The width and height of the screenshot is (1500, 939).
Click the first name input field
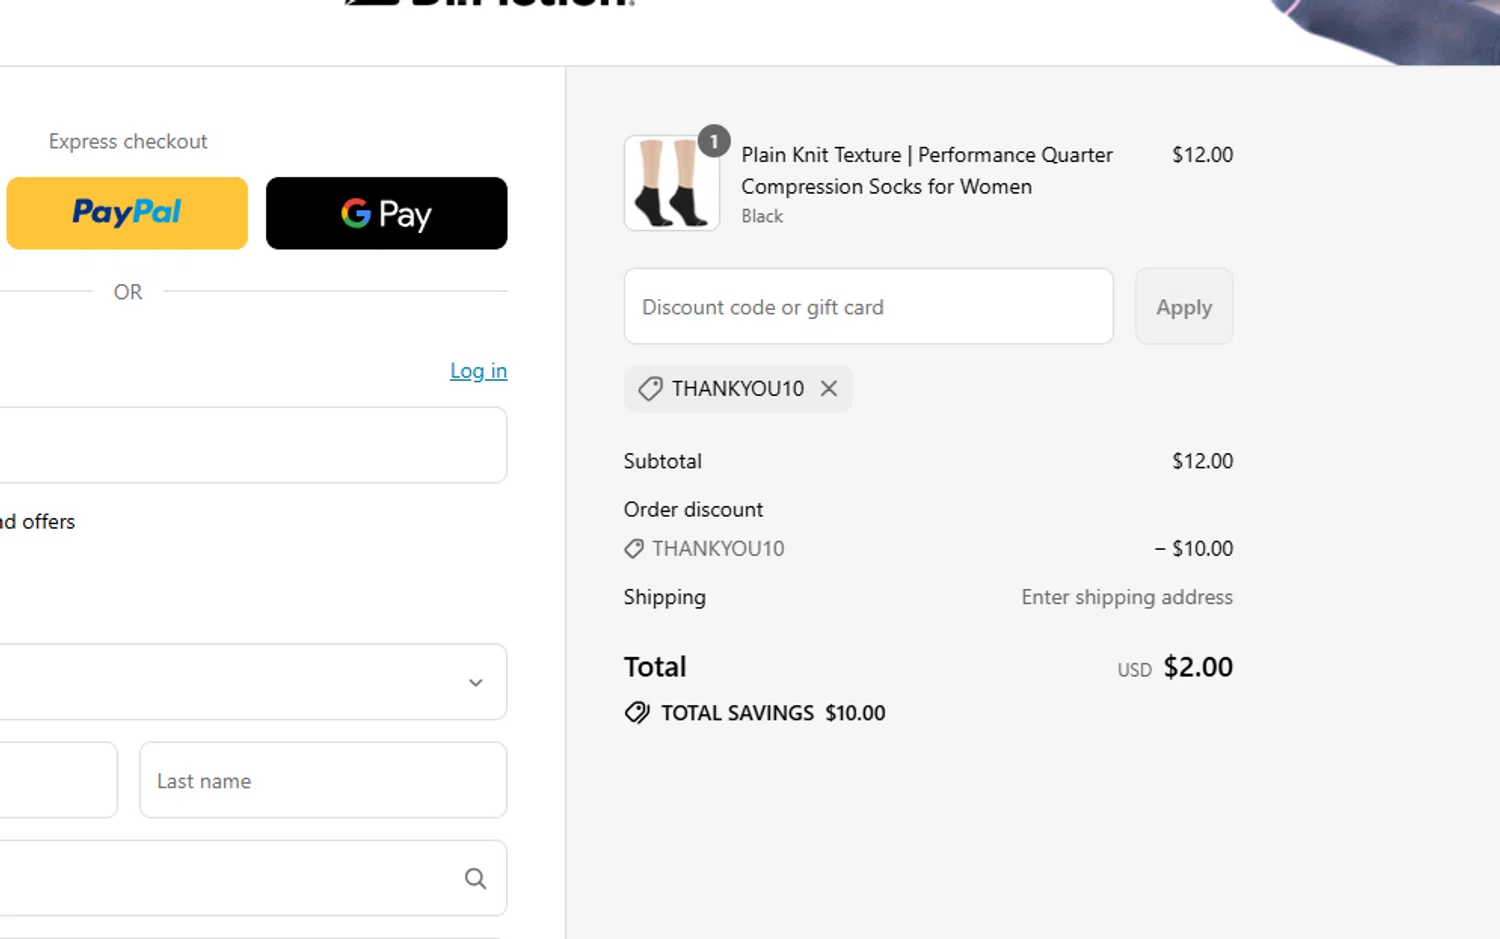58,780
